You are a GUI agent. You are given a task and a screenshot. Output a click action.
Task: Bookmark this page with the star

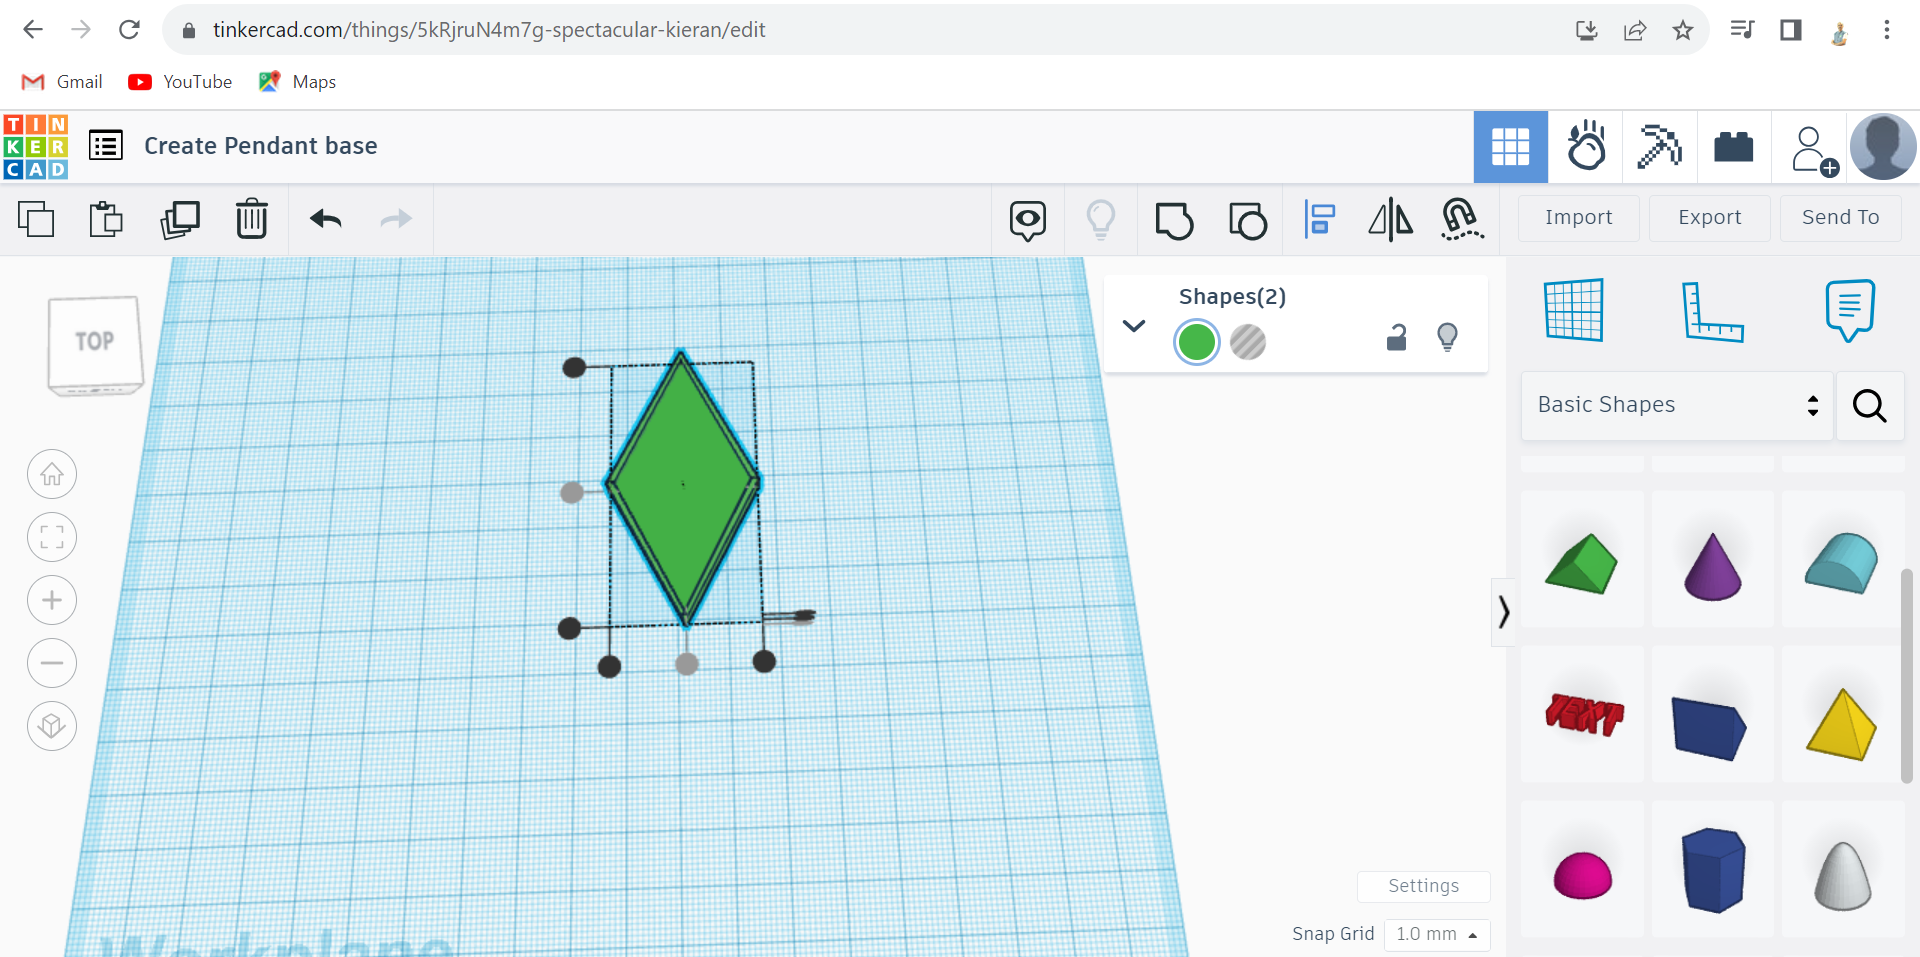point(1683,30)
